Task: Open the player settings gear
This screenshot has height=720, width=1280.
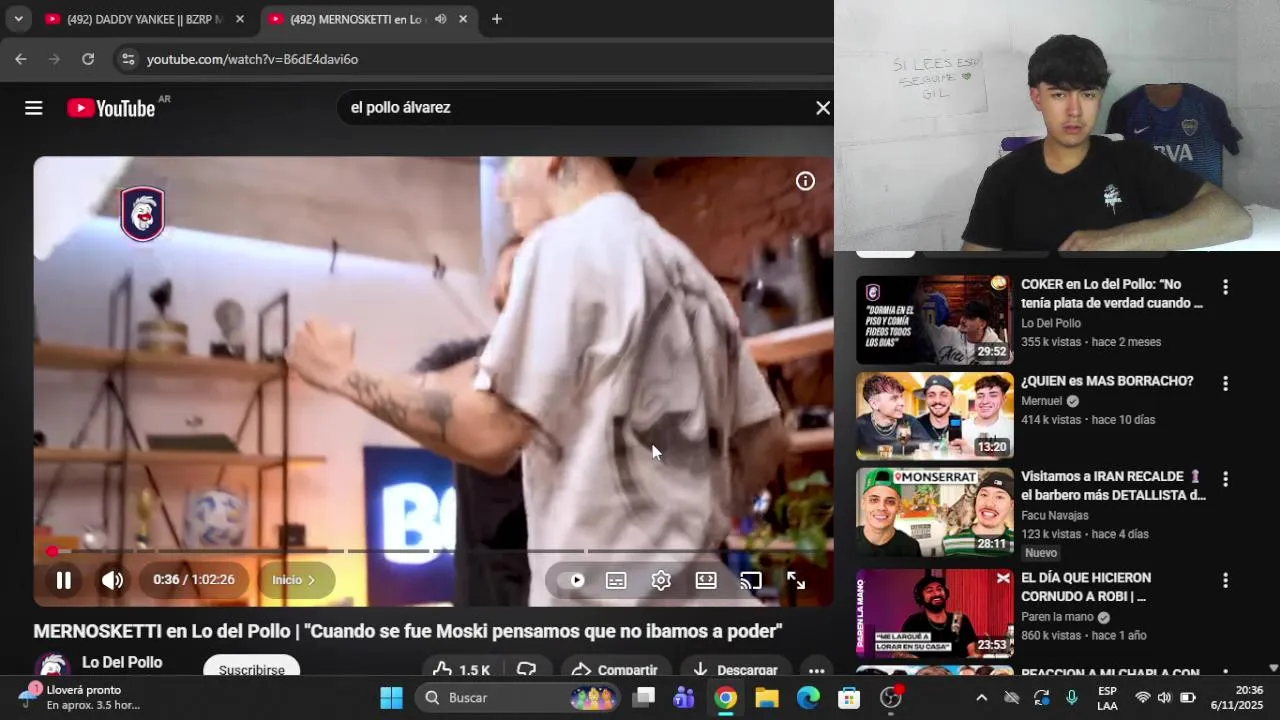Action: click(x=661, y=580)
